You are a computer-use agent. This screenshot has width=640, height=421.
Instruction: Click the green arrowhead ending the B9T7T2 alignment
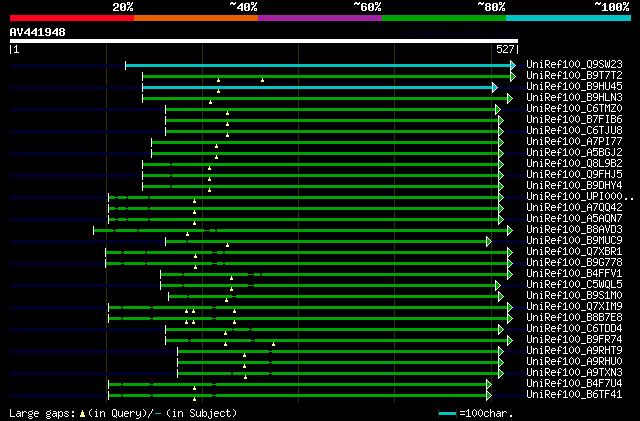click(x=513, y=76)
